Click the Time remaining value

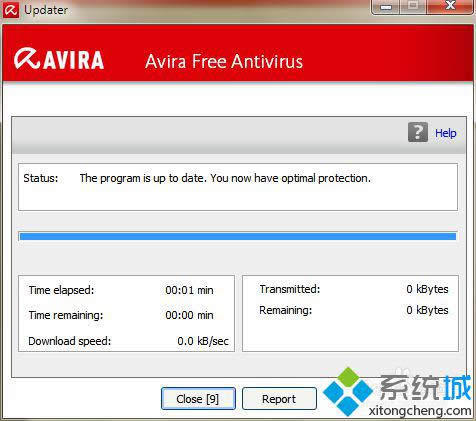[189, 315]
